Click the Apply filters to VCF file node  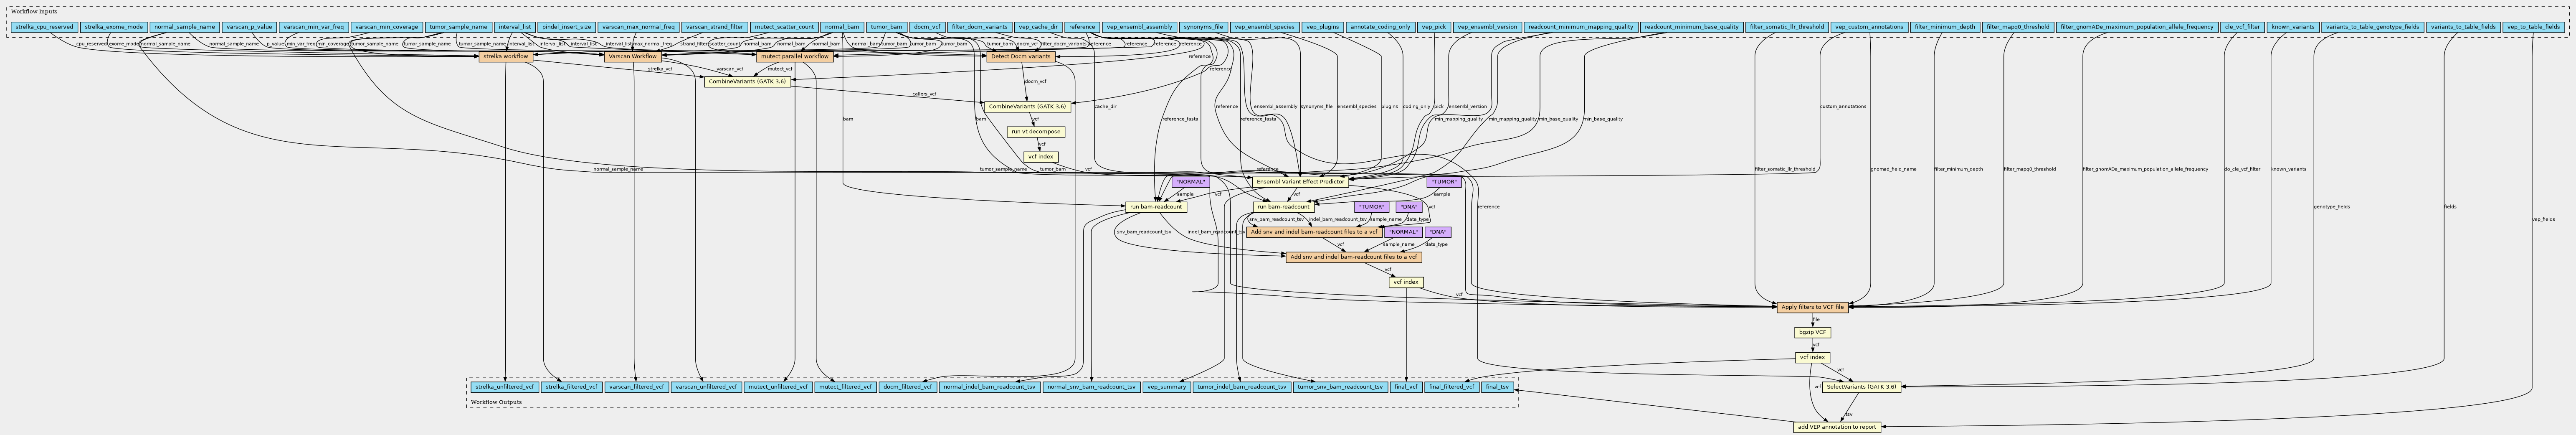pos(1812,307)
